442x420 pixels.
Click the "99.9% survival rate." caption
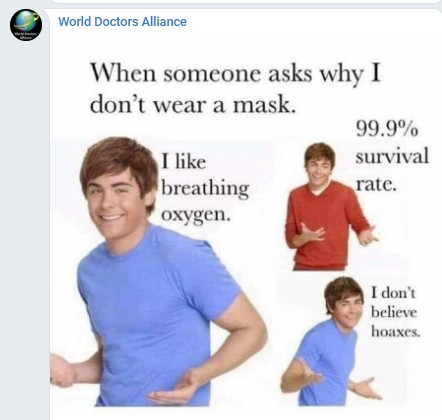[x=392, y=156]
